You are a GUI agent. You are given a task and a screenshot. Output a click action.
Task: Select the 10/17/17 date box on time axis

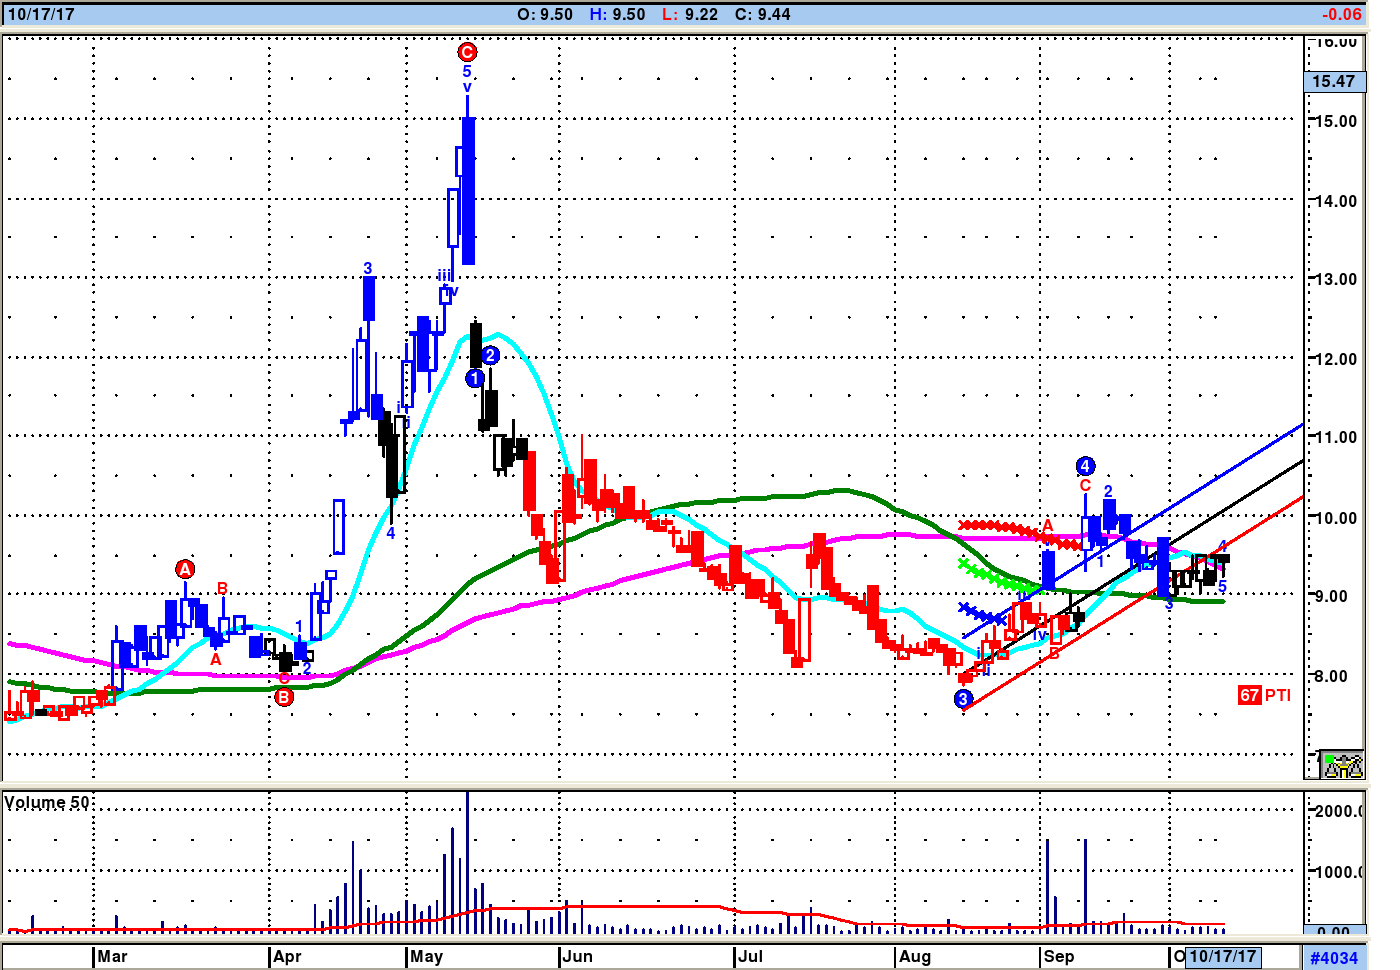[1222, 957]
